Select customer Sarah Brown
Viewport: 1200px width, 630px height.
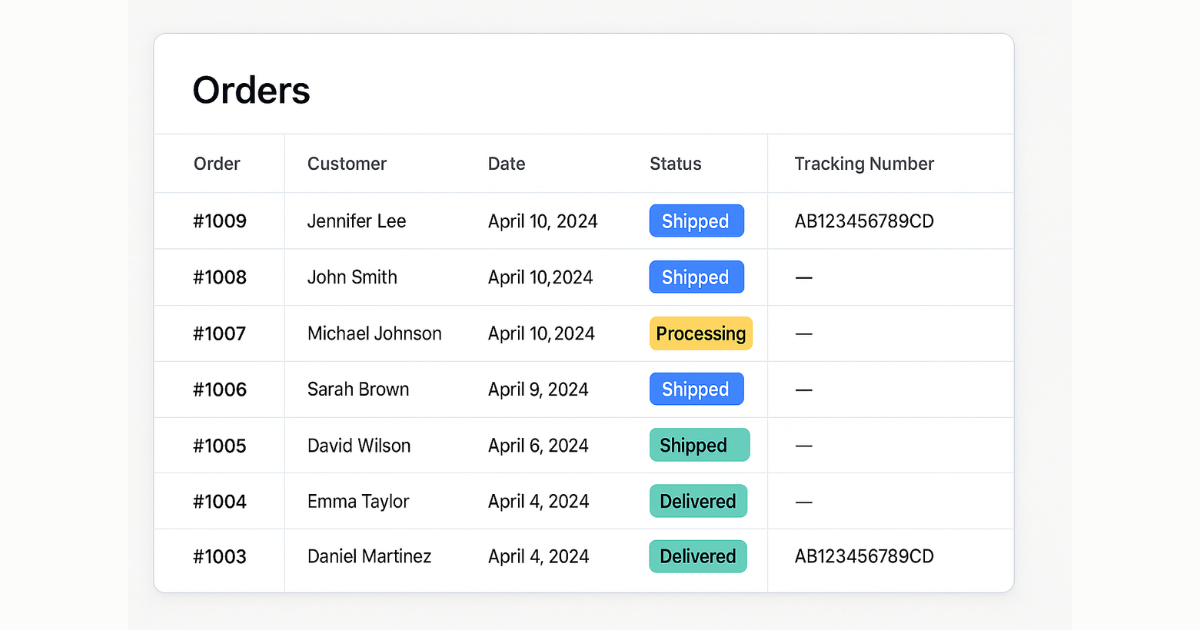click(x=358, y=389)
